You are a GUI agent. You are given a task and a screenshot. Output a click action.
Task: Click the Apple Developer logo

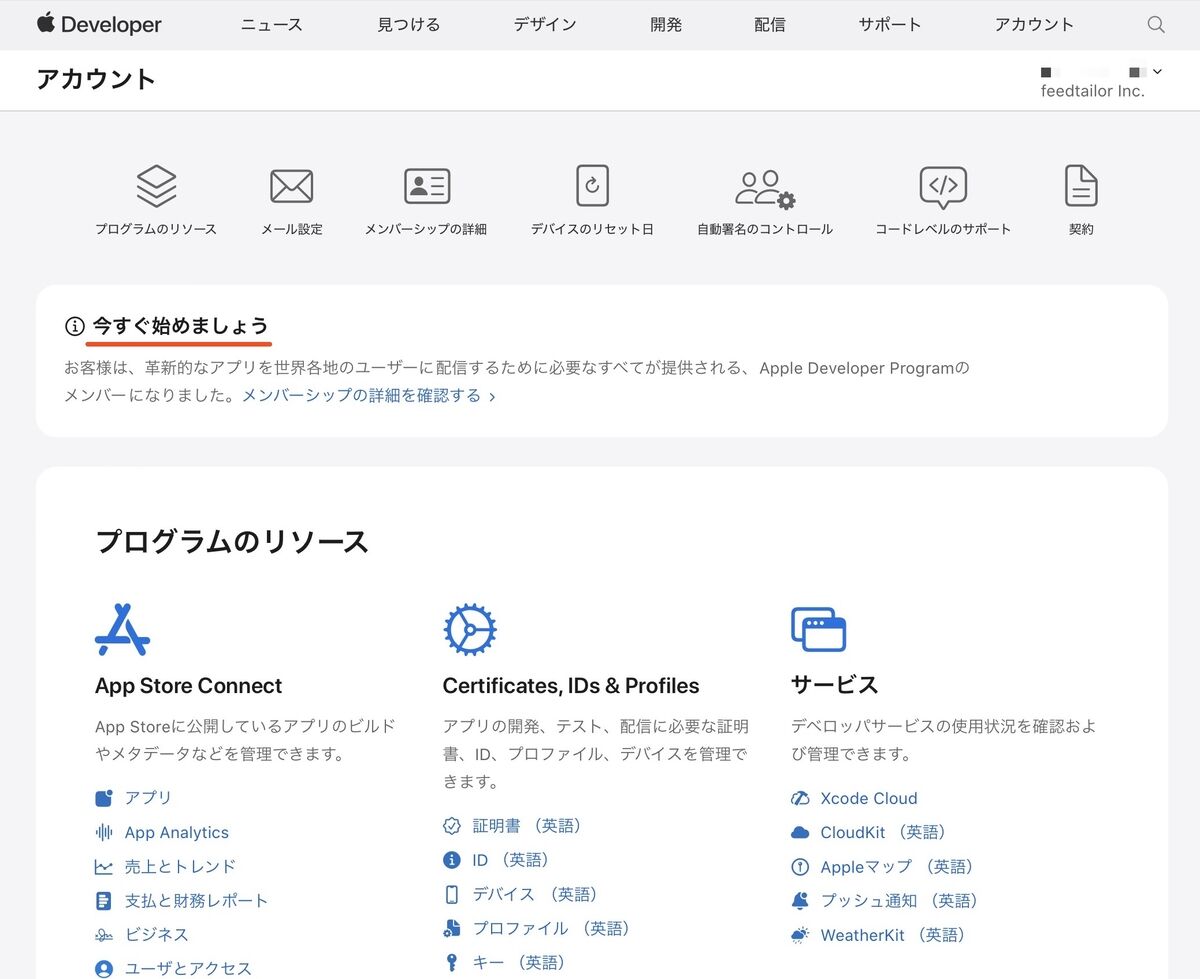pos(99,24)
